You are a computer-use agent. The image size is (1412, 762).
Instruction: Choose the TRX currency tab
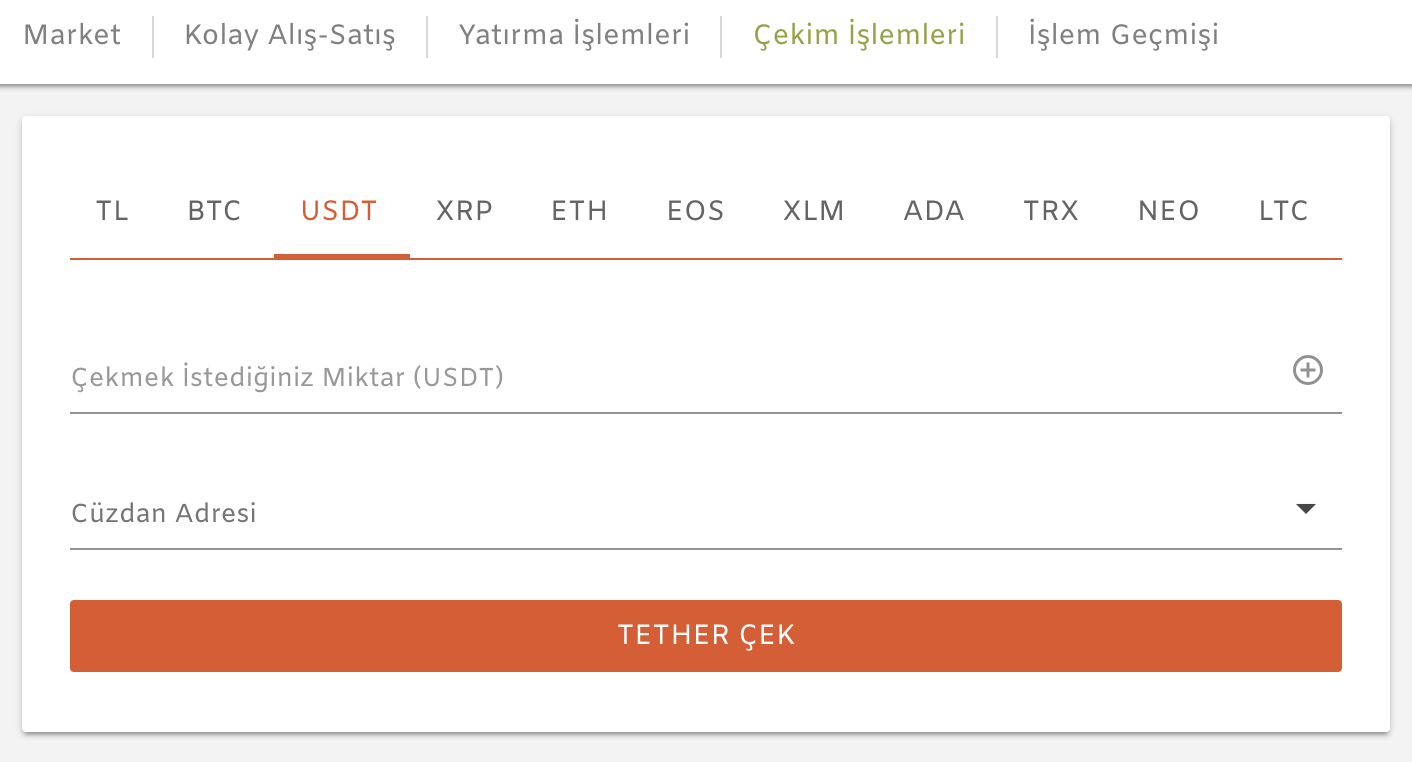pyautogui.click(x=1051, y=211)
